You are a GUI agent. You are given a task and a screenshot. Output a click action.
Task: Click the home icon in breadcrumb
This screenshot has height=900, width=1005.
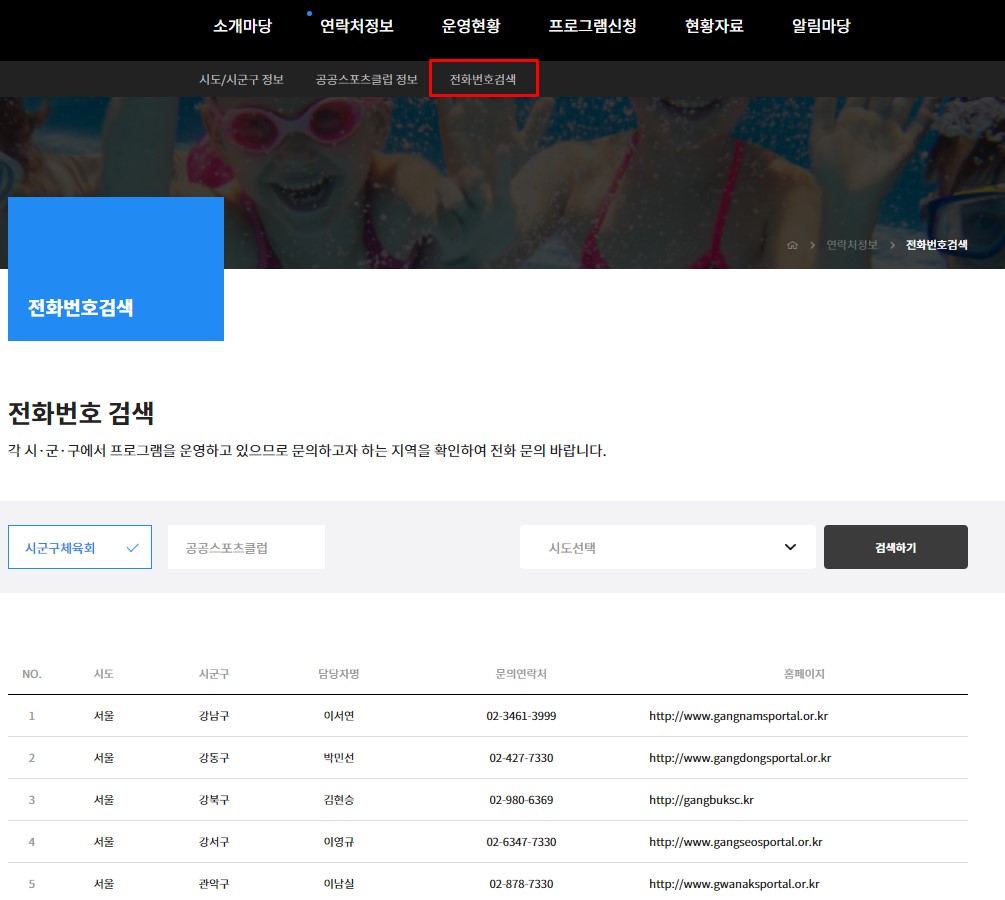coord(792,245)
